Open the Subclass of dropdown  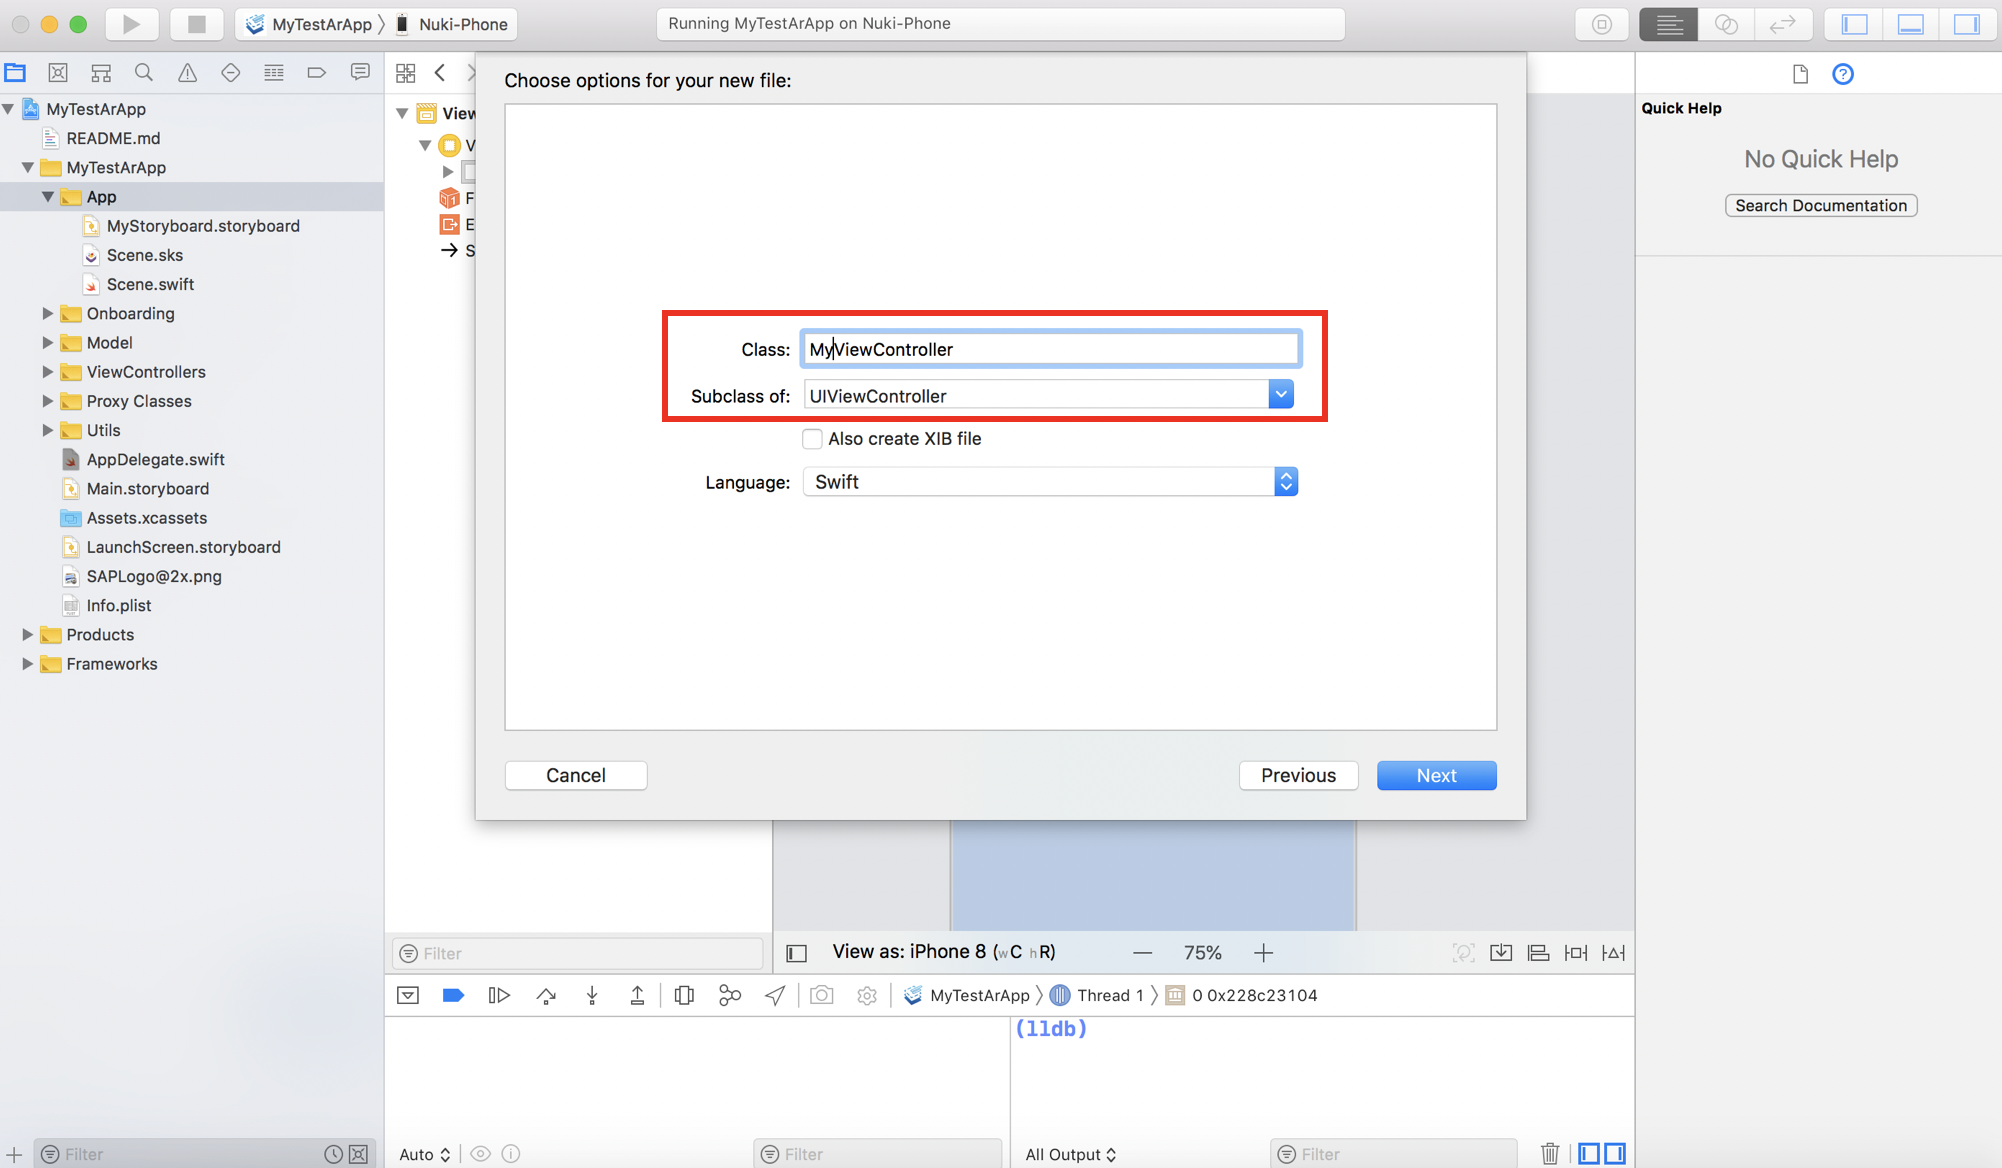[x=1280, y=395]
